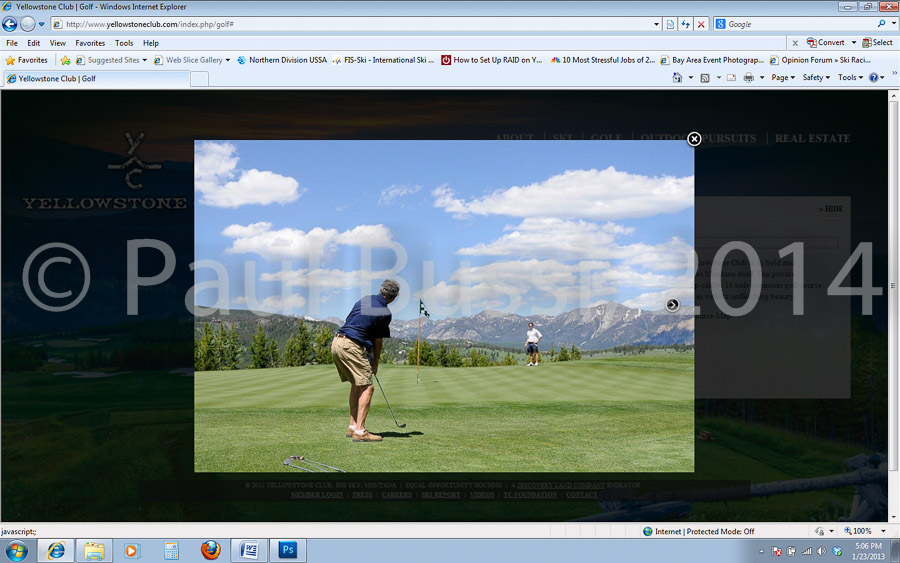Expand the Print dropdown arrow
The width and height of the screenshot is (900, 563).
tap(762, 77)
